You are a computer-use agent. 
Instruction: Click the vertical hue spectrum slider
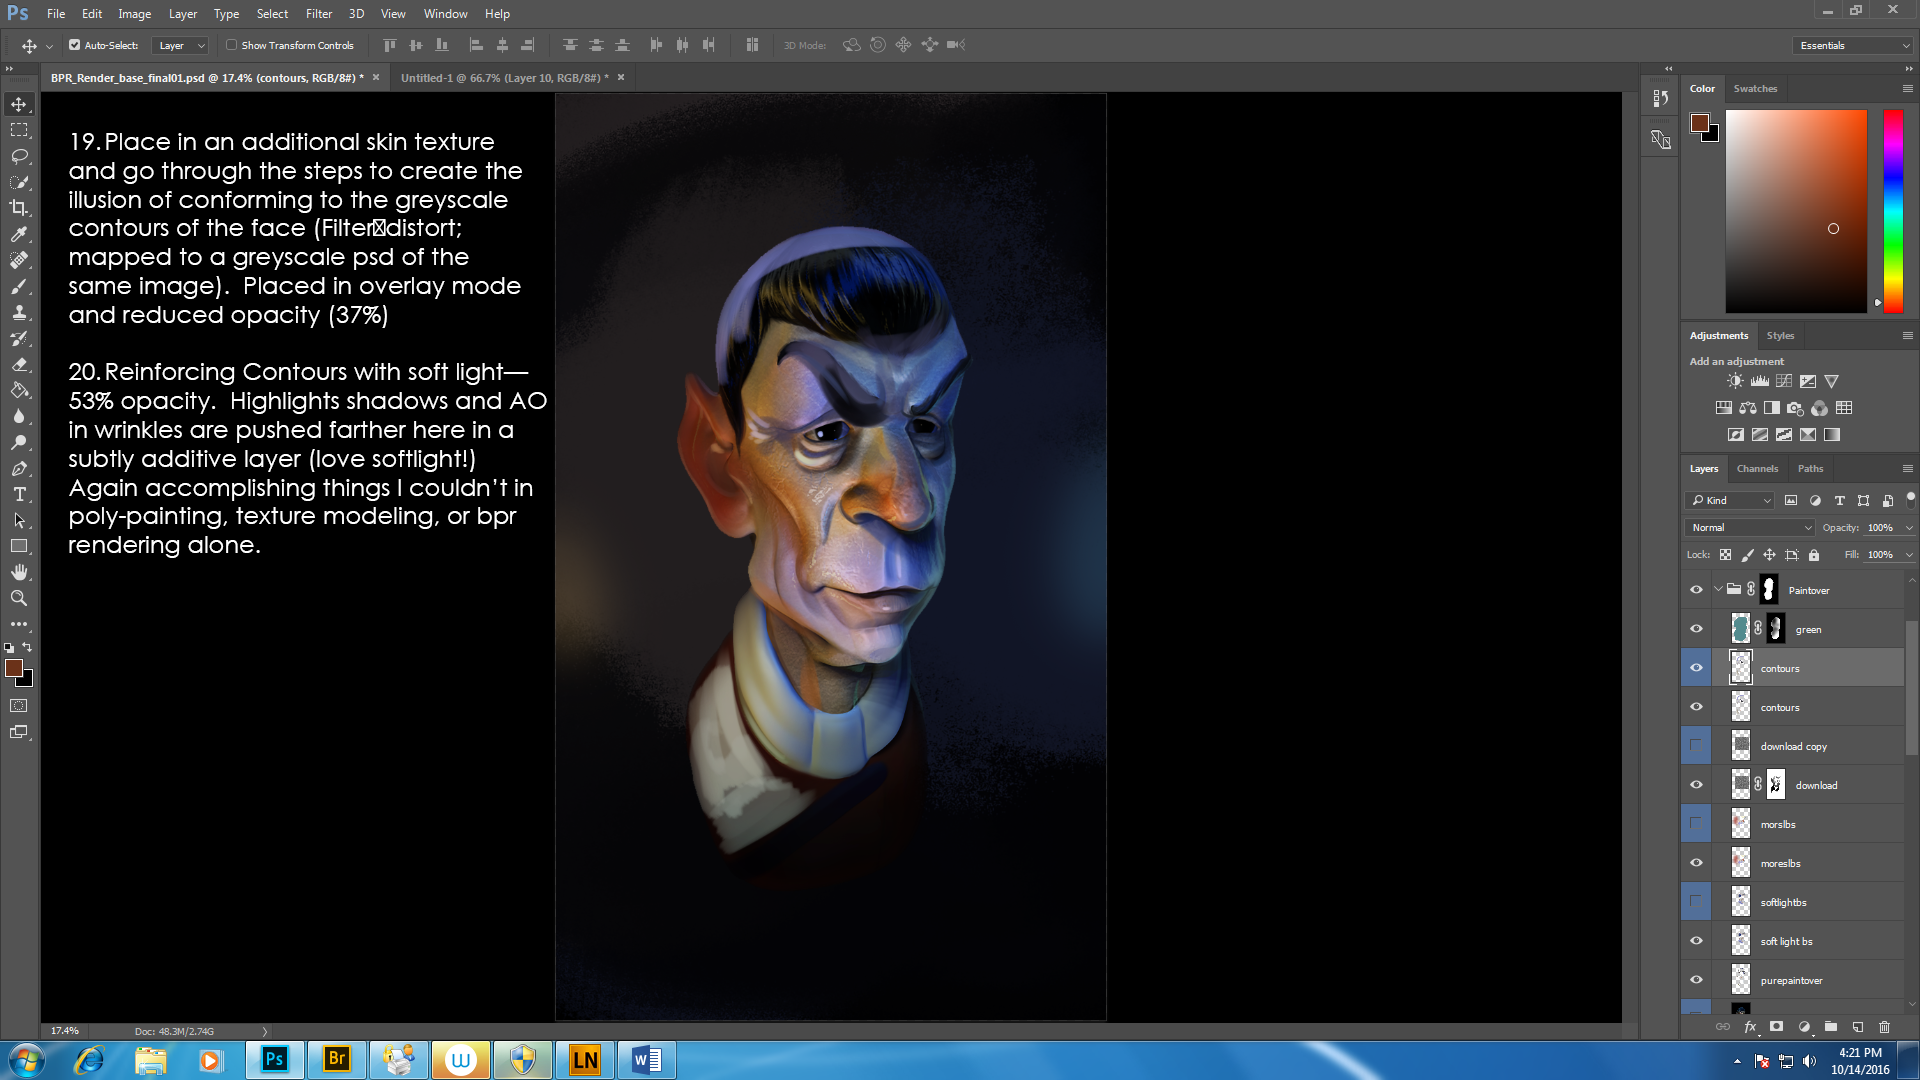coord(1893,210)
